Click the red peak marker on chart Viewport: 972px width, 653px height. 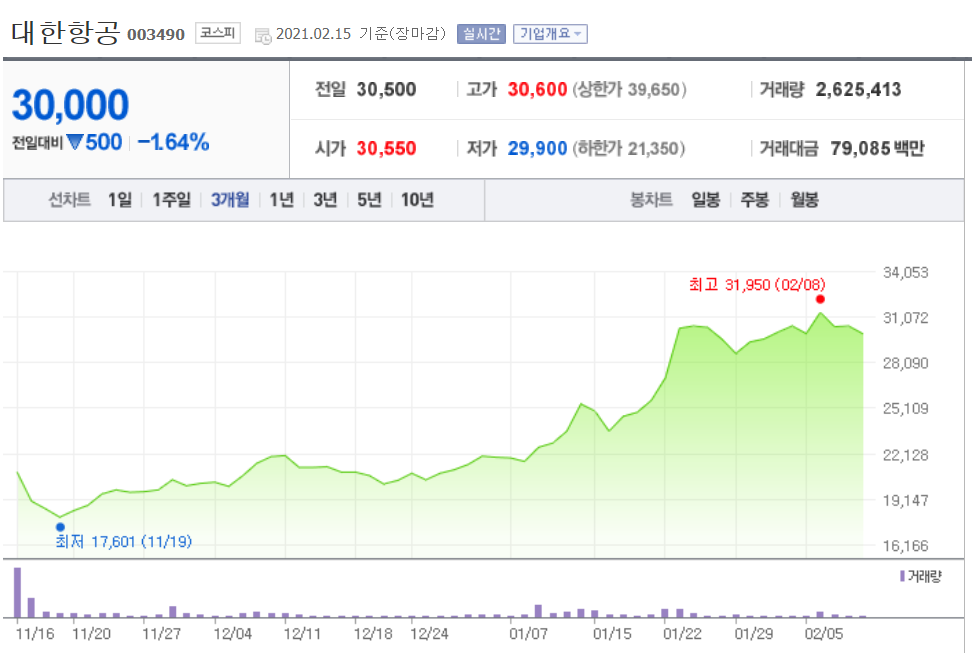coord(820,300)
